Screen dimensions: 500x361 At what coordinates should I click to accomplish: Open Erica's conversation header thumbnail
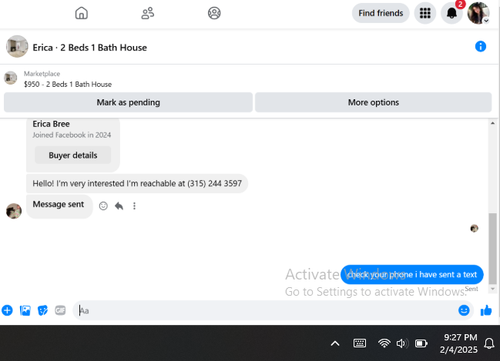(x=17, y=46)
